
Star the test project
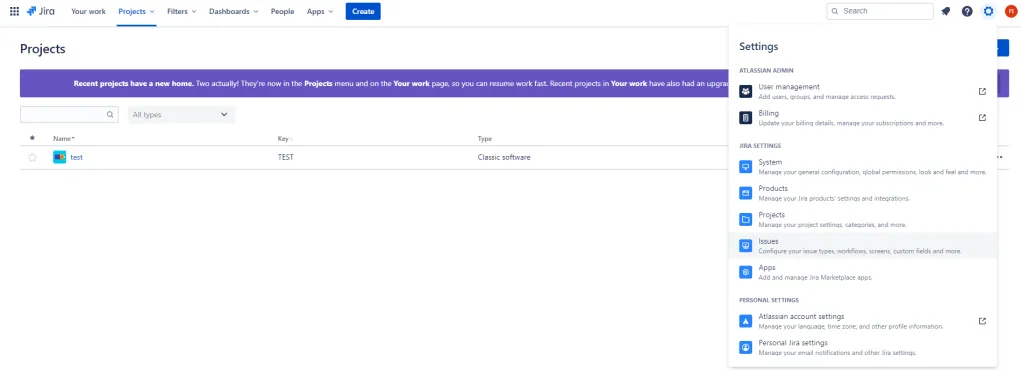(33, 157)
